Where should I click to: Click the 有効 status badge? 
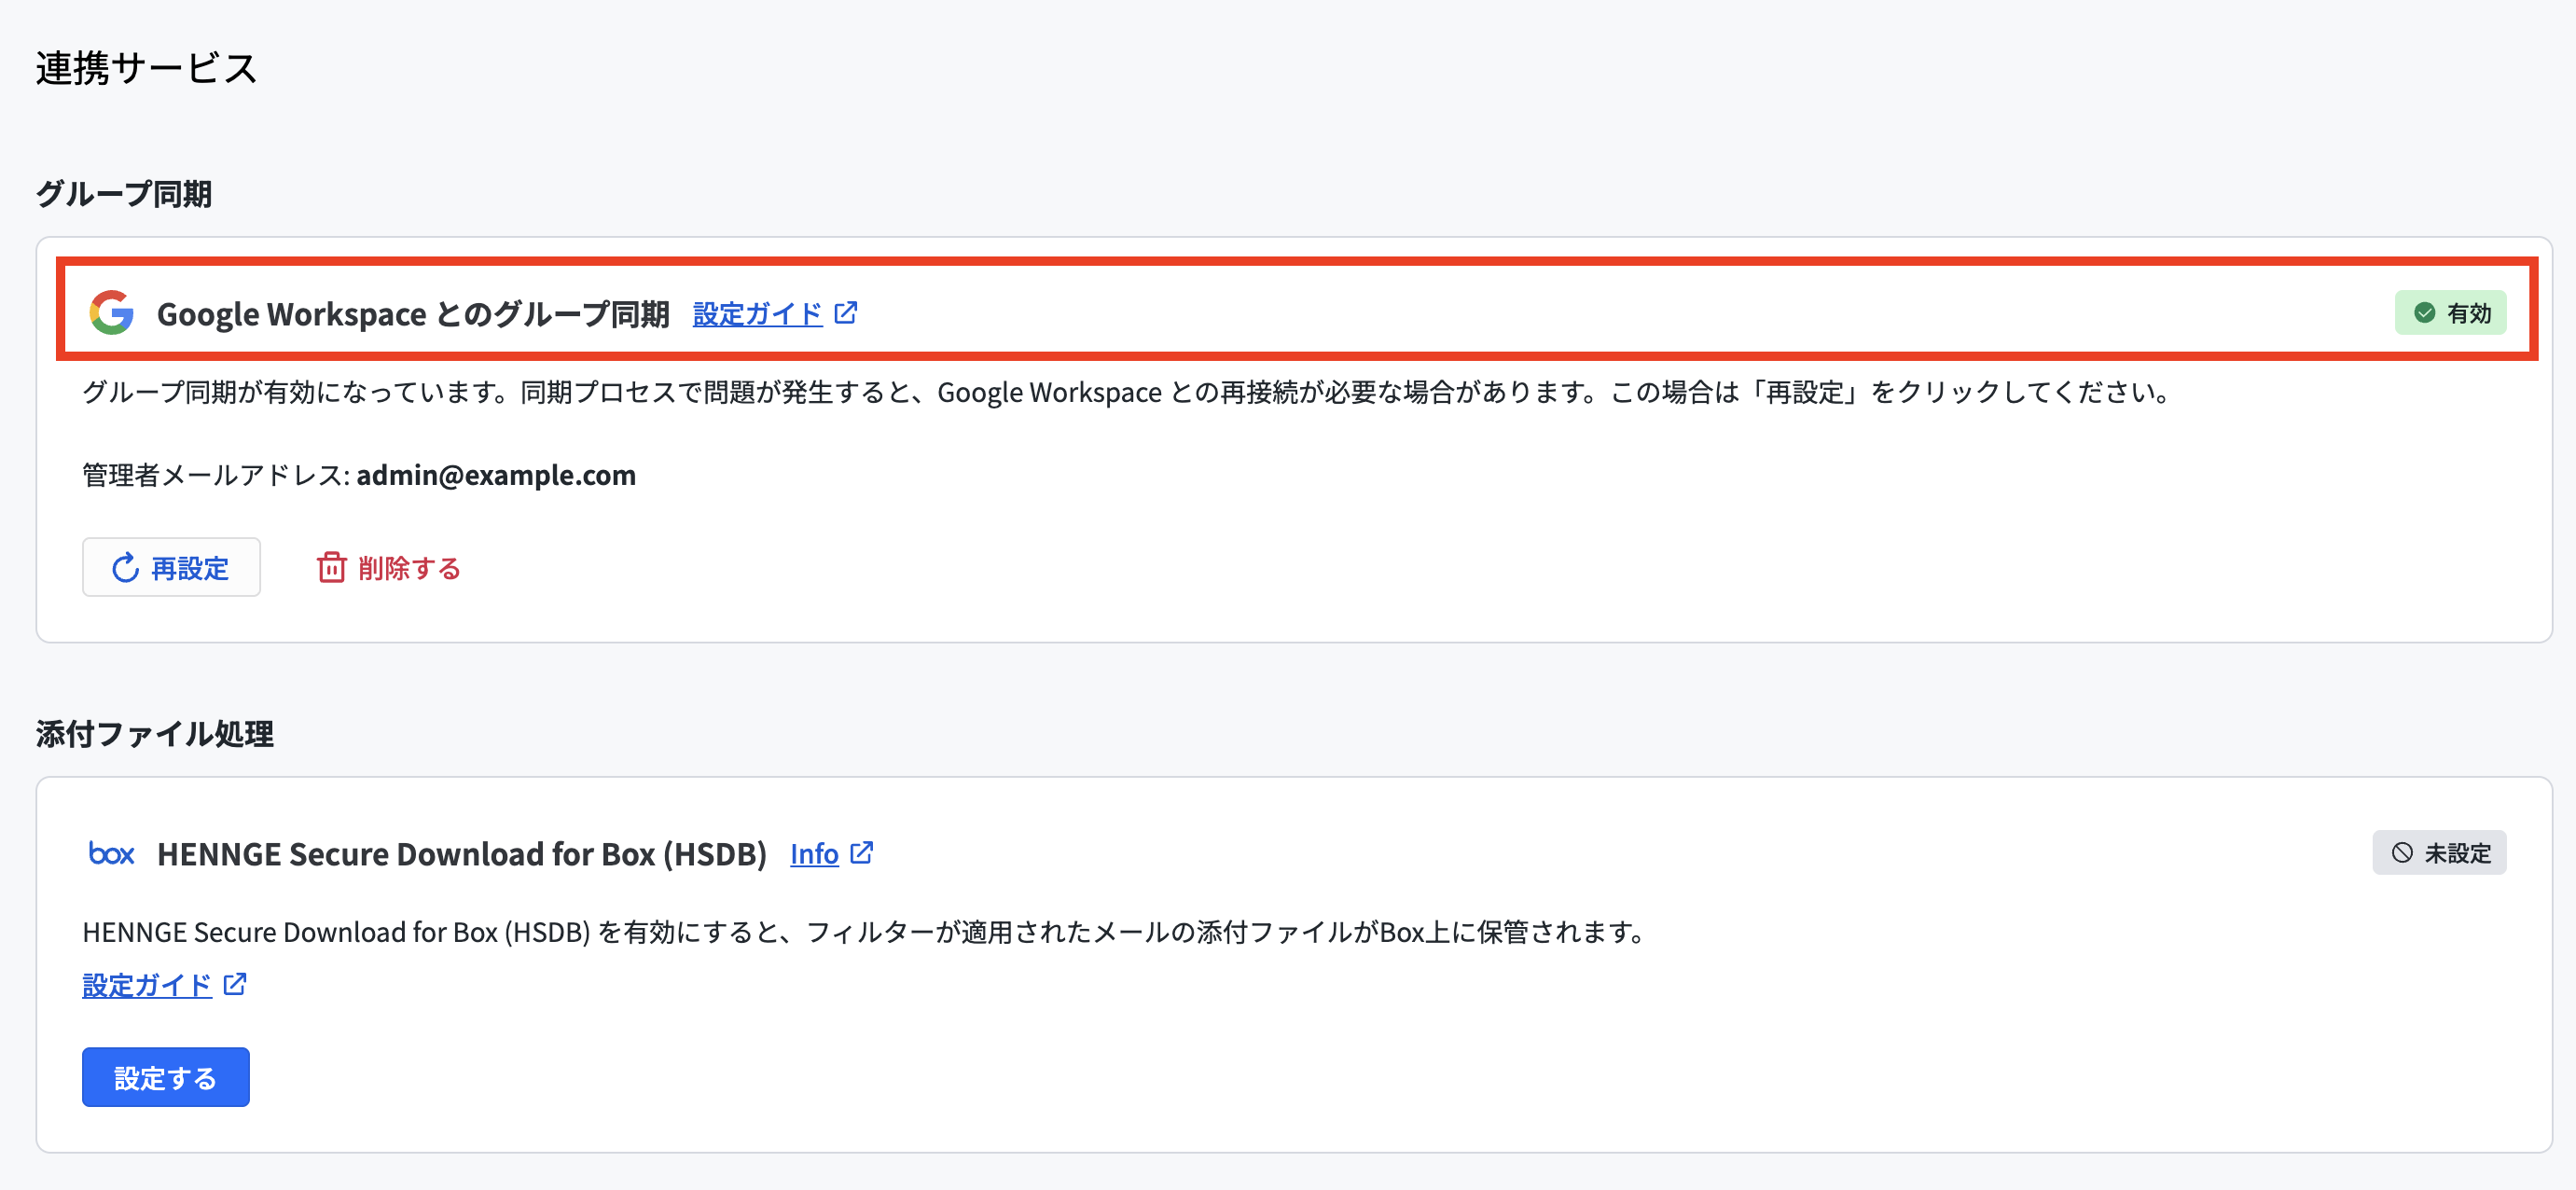point(2450,313)
